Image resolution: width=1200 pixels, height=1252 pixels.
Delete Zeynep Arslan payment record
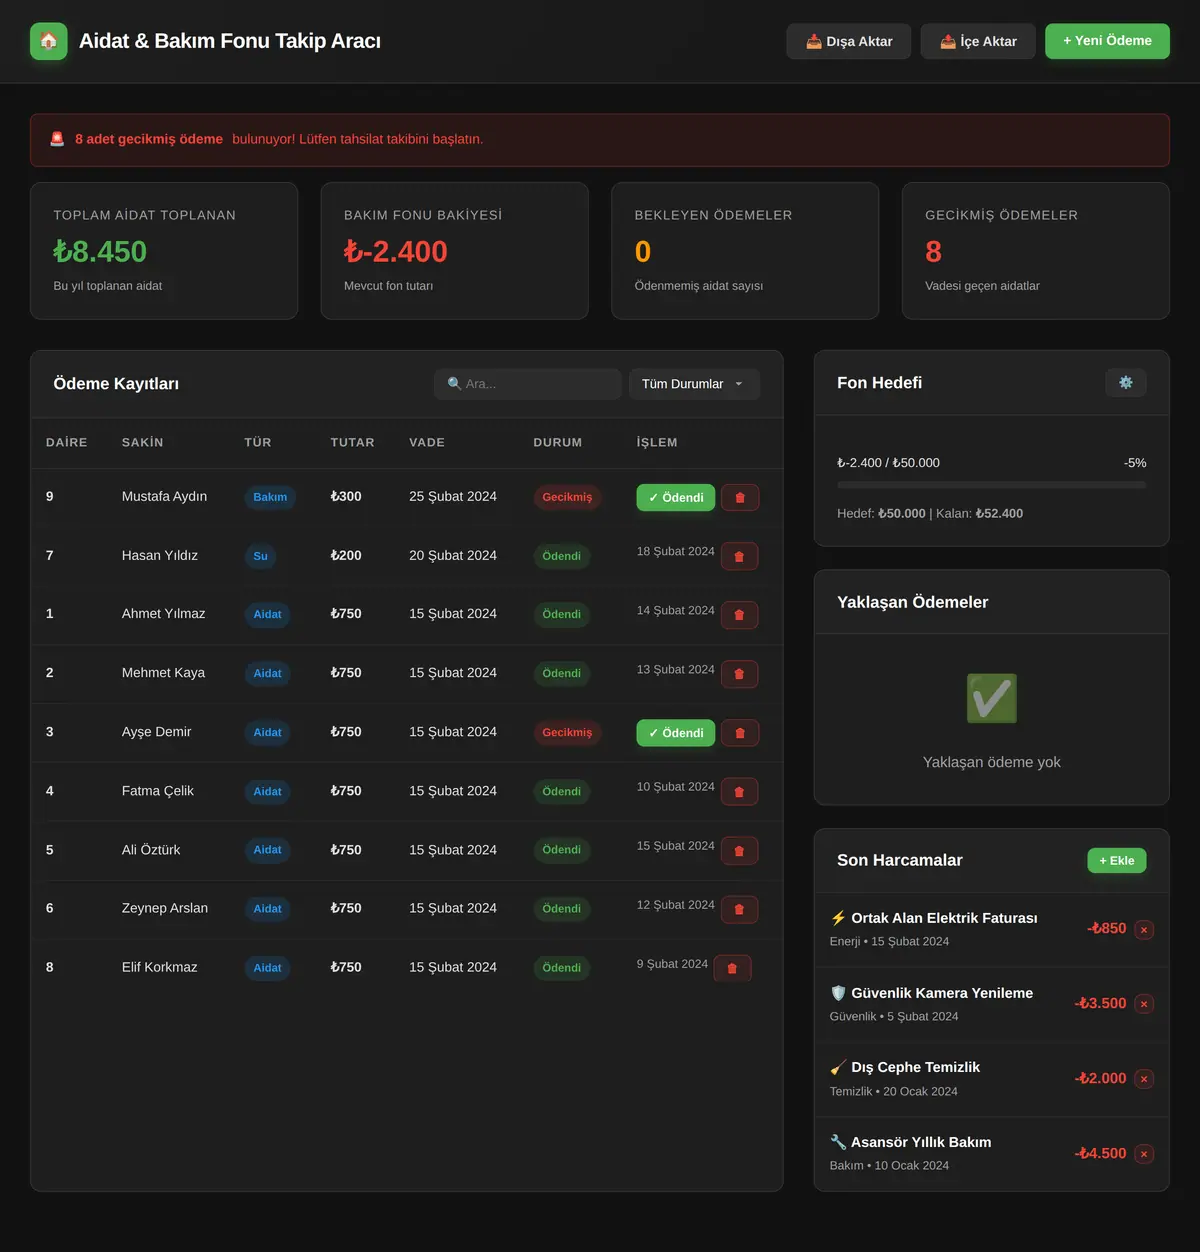[x=739, y=910]
